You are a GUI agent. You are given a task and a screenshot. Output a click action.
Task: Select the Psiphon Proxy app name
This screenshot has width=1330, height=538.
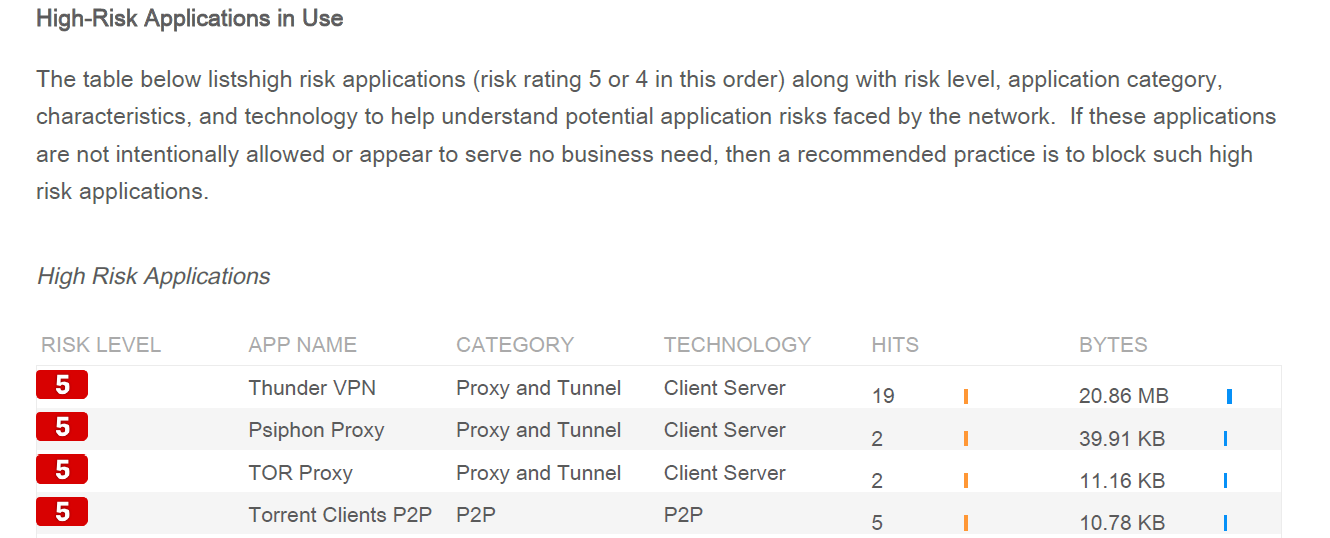click(x=316, y=430)
